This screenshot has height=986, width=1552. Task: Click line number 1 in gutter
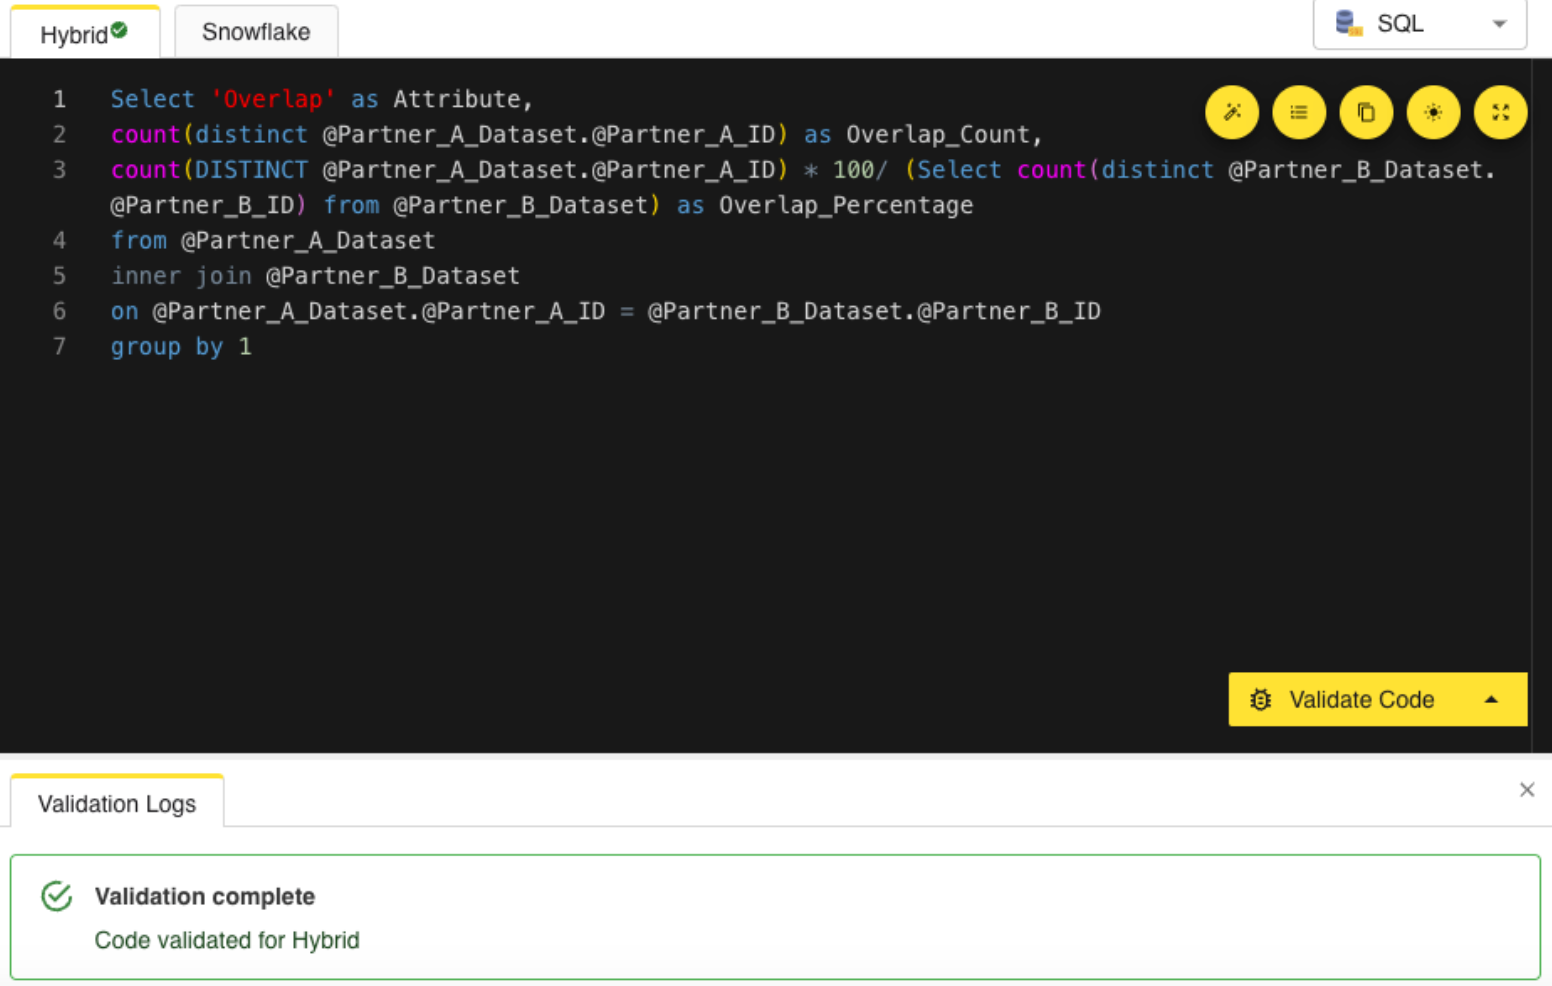click(x=60, y=99)
